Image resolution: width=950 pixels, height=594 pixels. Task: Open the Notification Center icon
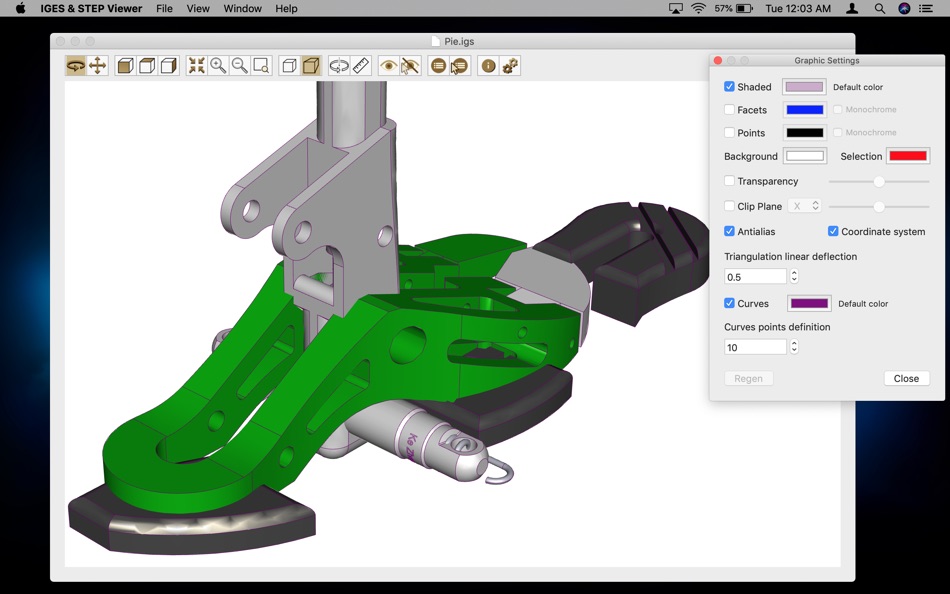(926, 8)
